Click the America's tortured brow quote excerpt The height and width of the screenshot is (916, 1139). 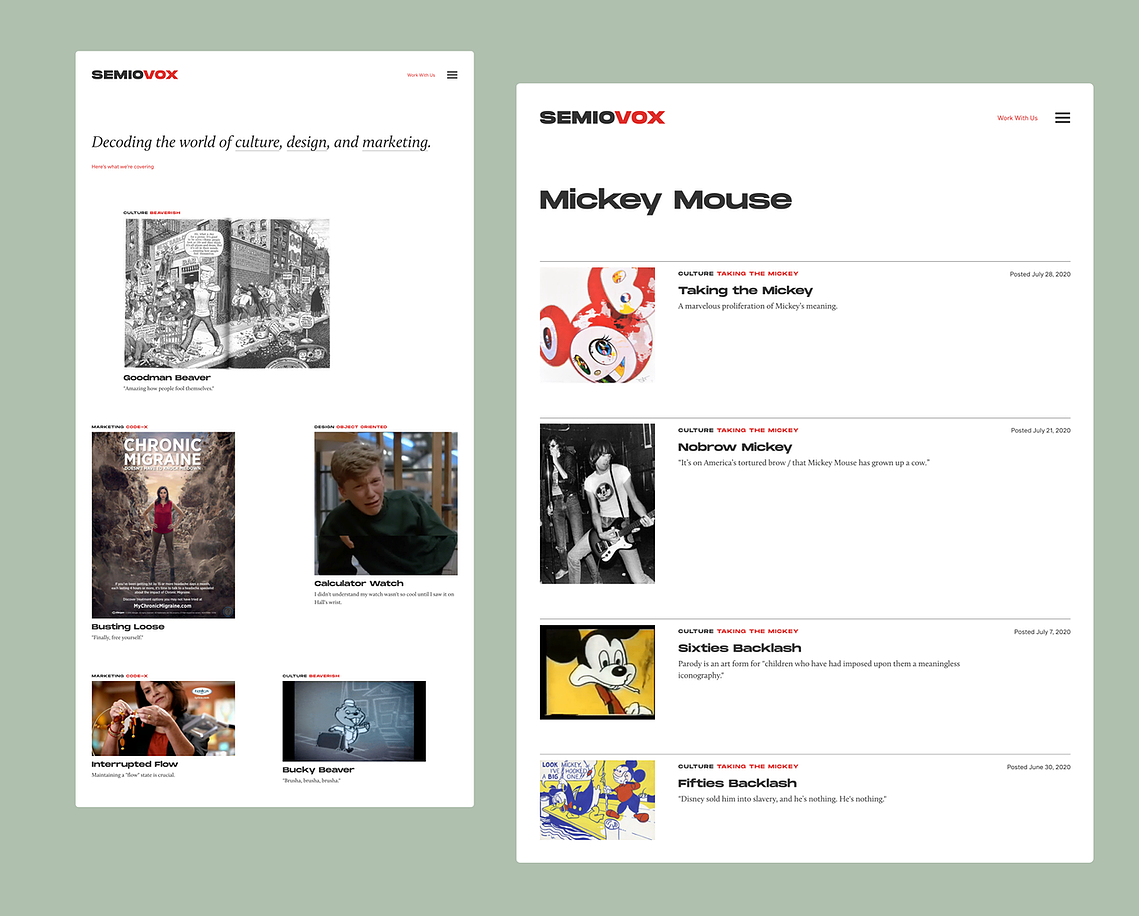click(x=803, y=463)
